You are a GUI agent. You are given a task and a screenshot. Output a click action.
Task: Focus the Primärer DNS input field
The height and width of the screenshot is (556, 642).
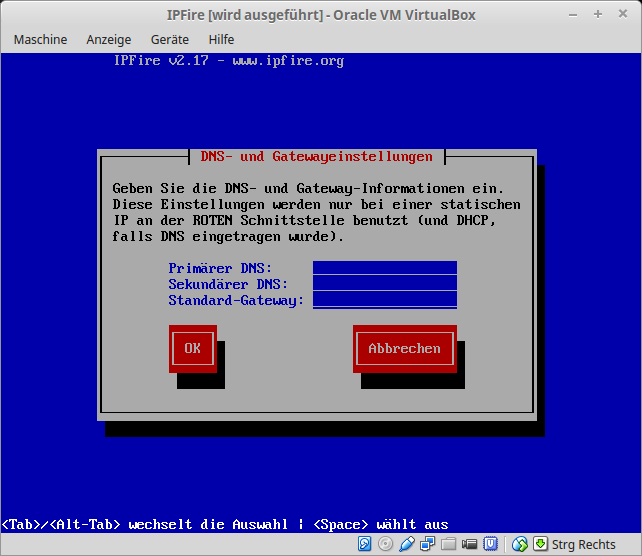[385, 268]
